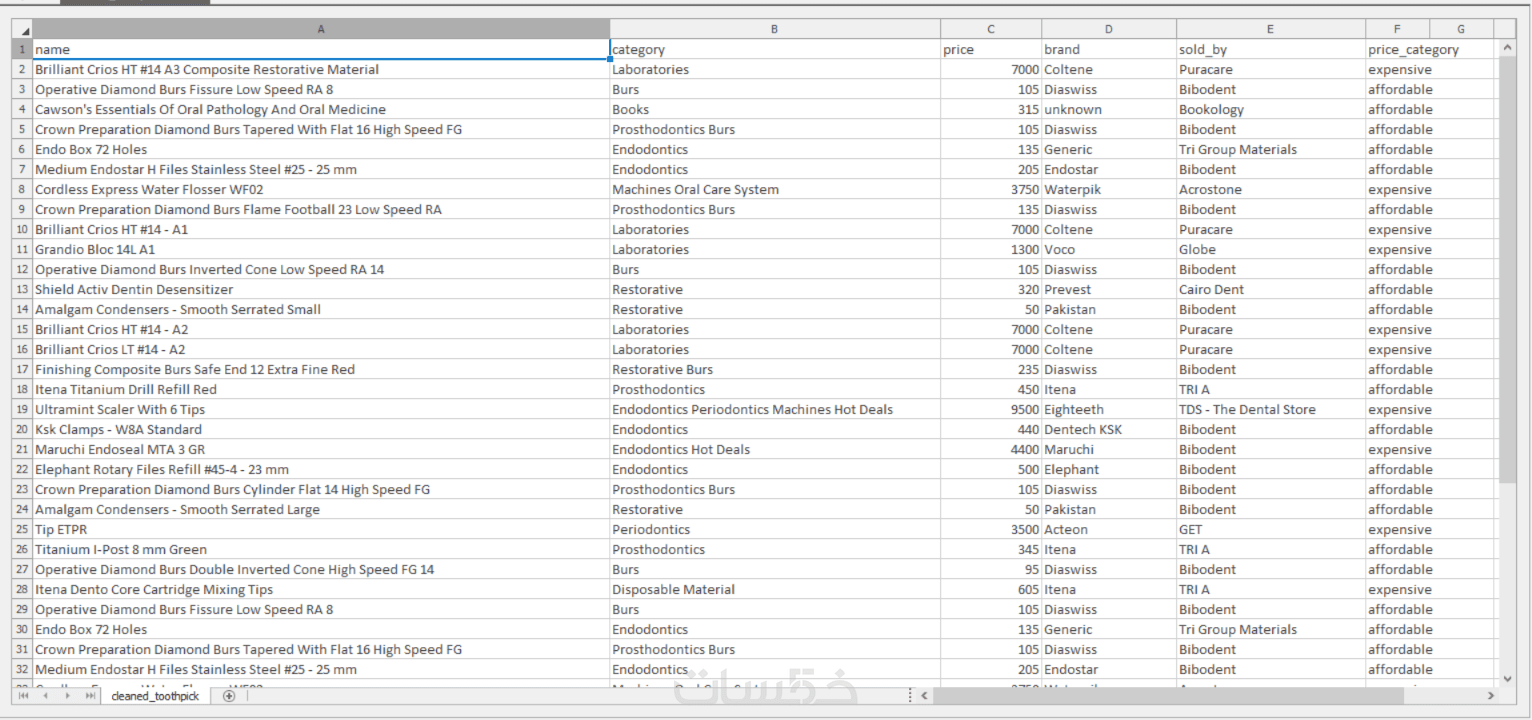The width and height of the screenshot is (1532, 720).
Task: Select price cell 4400
Action: click(x=991, y=449)
